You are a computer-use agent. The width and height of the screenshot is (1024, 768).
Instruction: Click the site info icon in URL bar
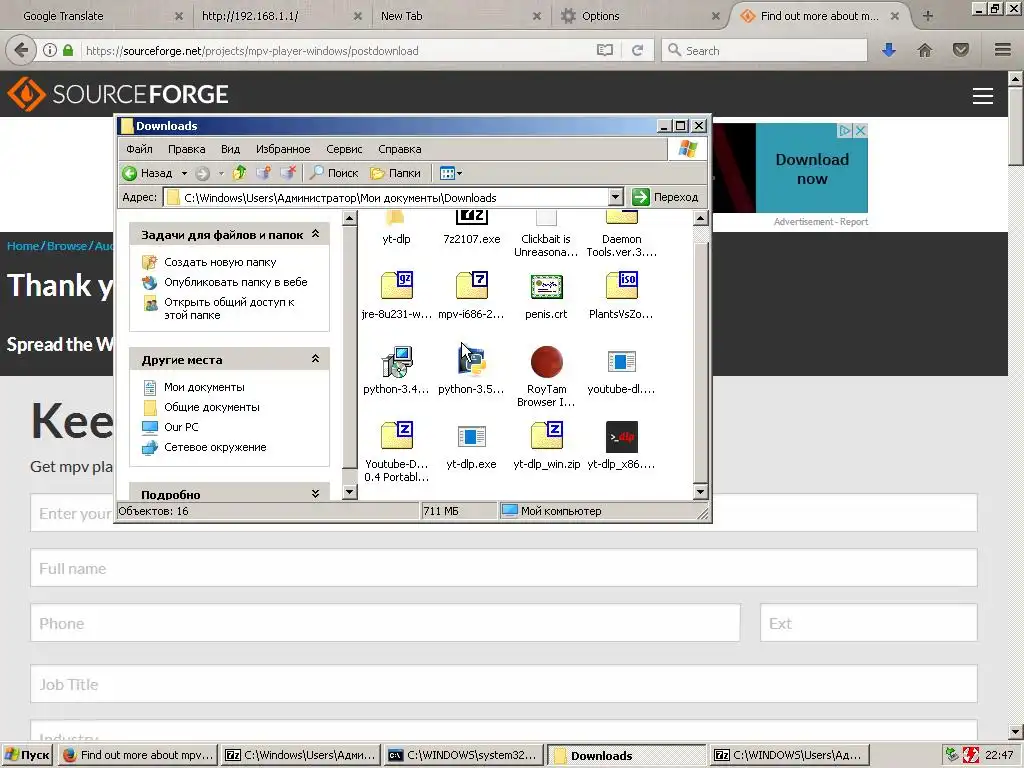pyautogui.click(x=50, y=50)
